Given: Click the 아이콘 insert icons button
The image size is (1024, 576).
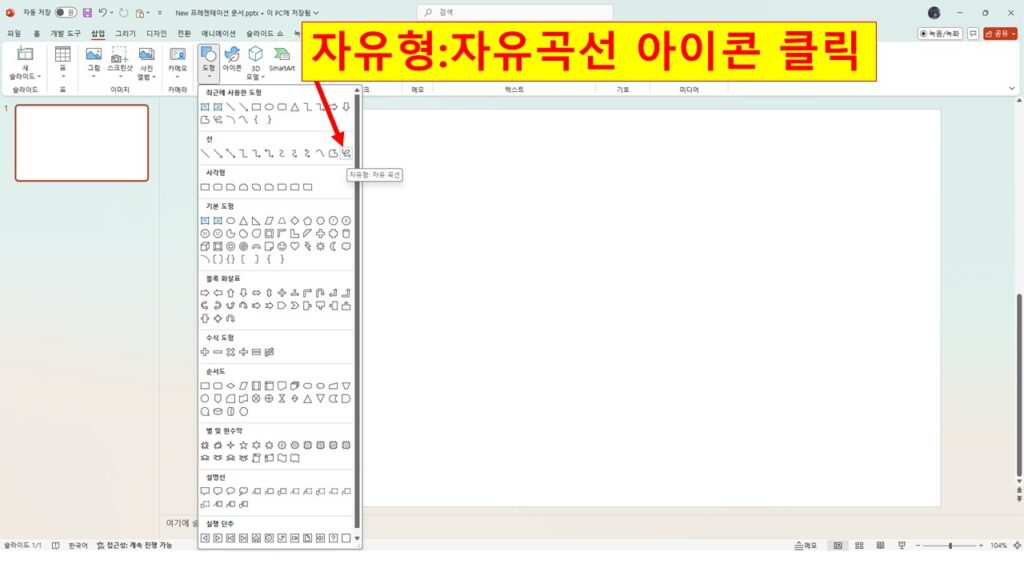Looking at the screenshot, I should pyautogui.click(x=232, y=59).
